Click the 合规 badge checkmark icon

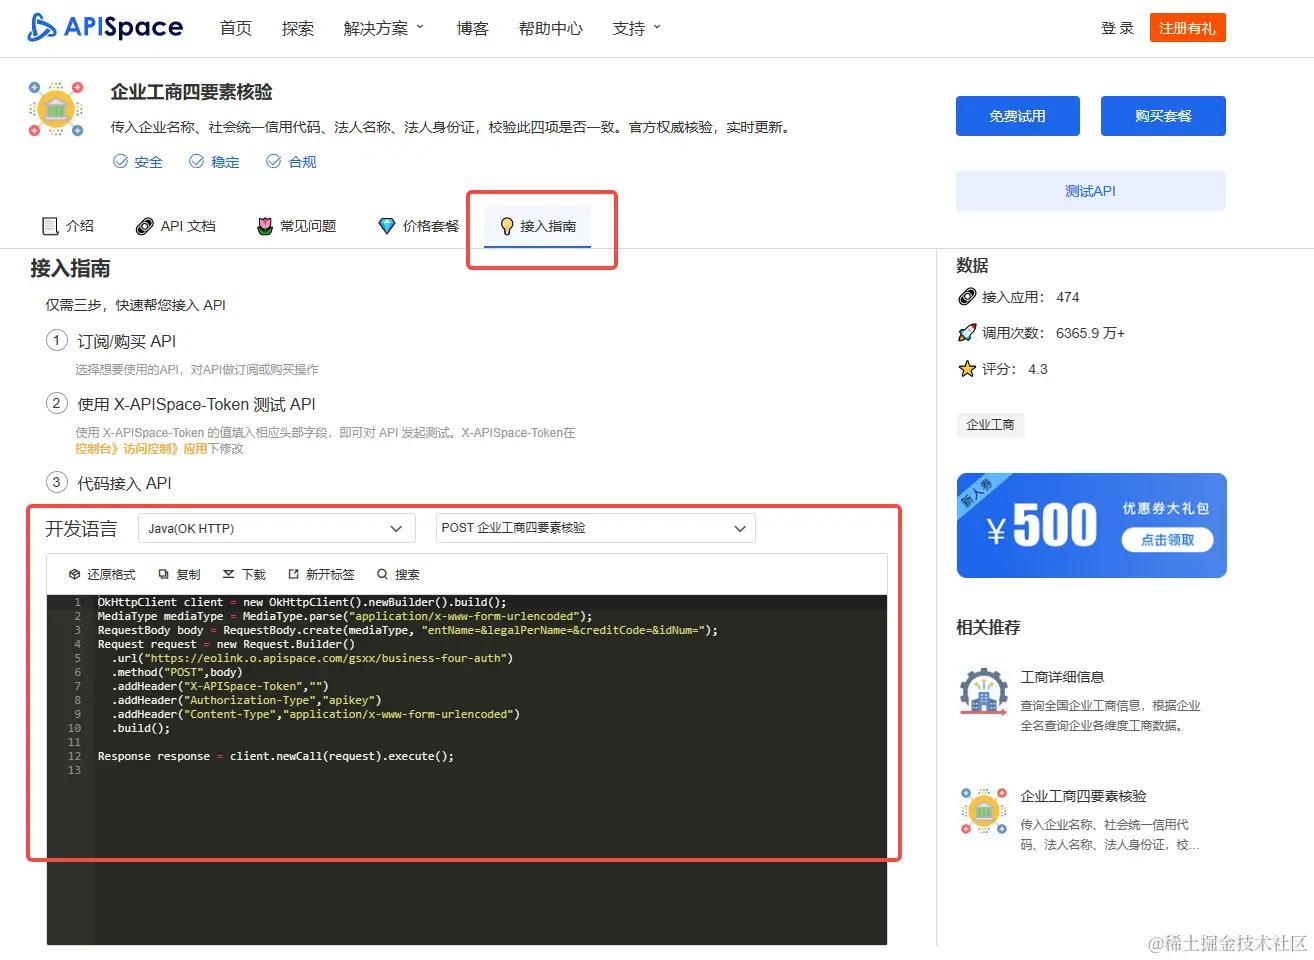tap(273, 161)
